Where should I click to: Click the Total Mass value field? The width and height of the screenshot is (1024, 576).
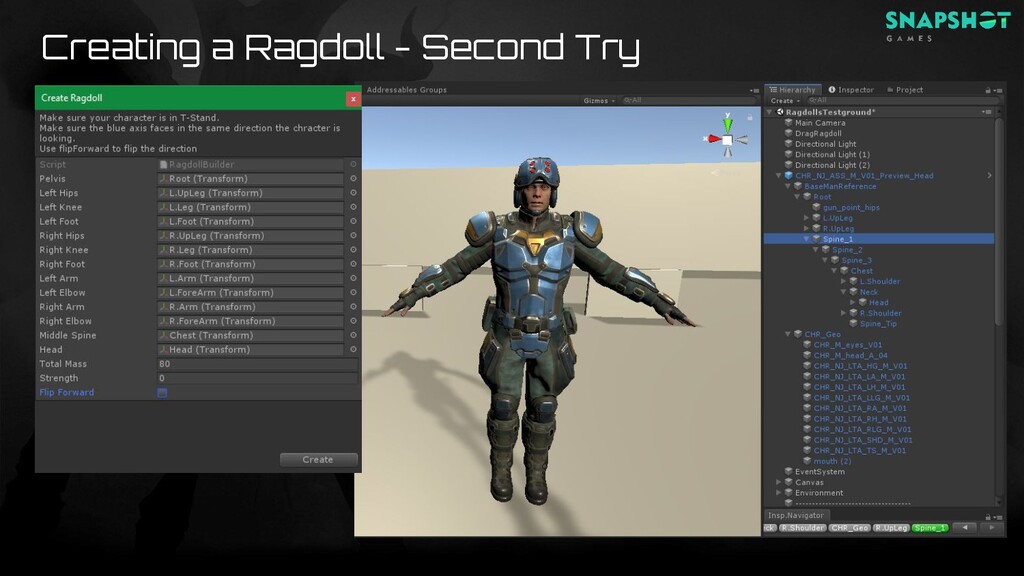coord(257,364)
